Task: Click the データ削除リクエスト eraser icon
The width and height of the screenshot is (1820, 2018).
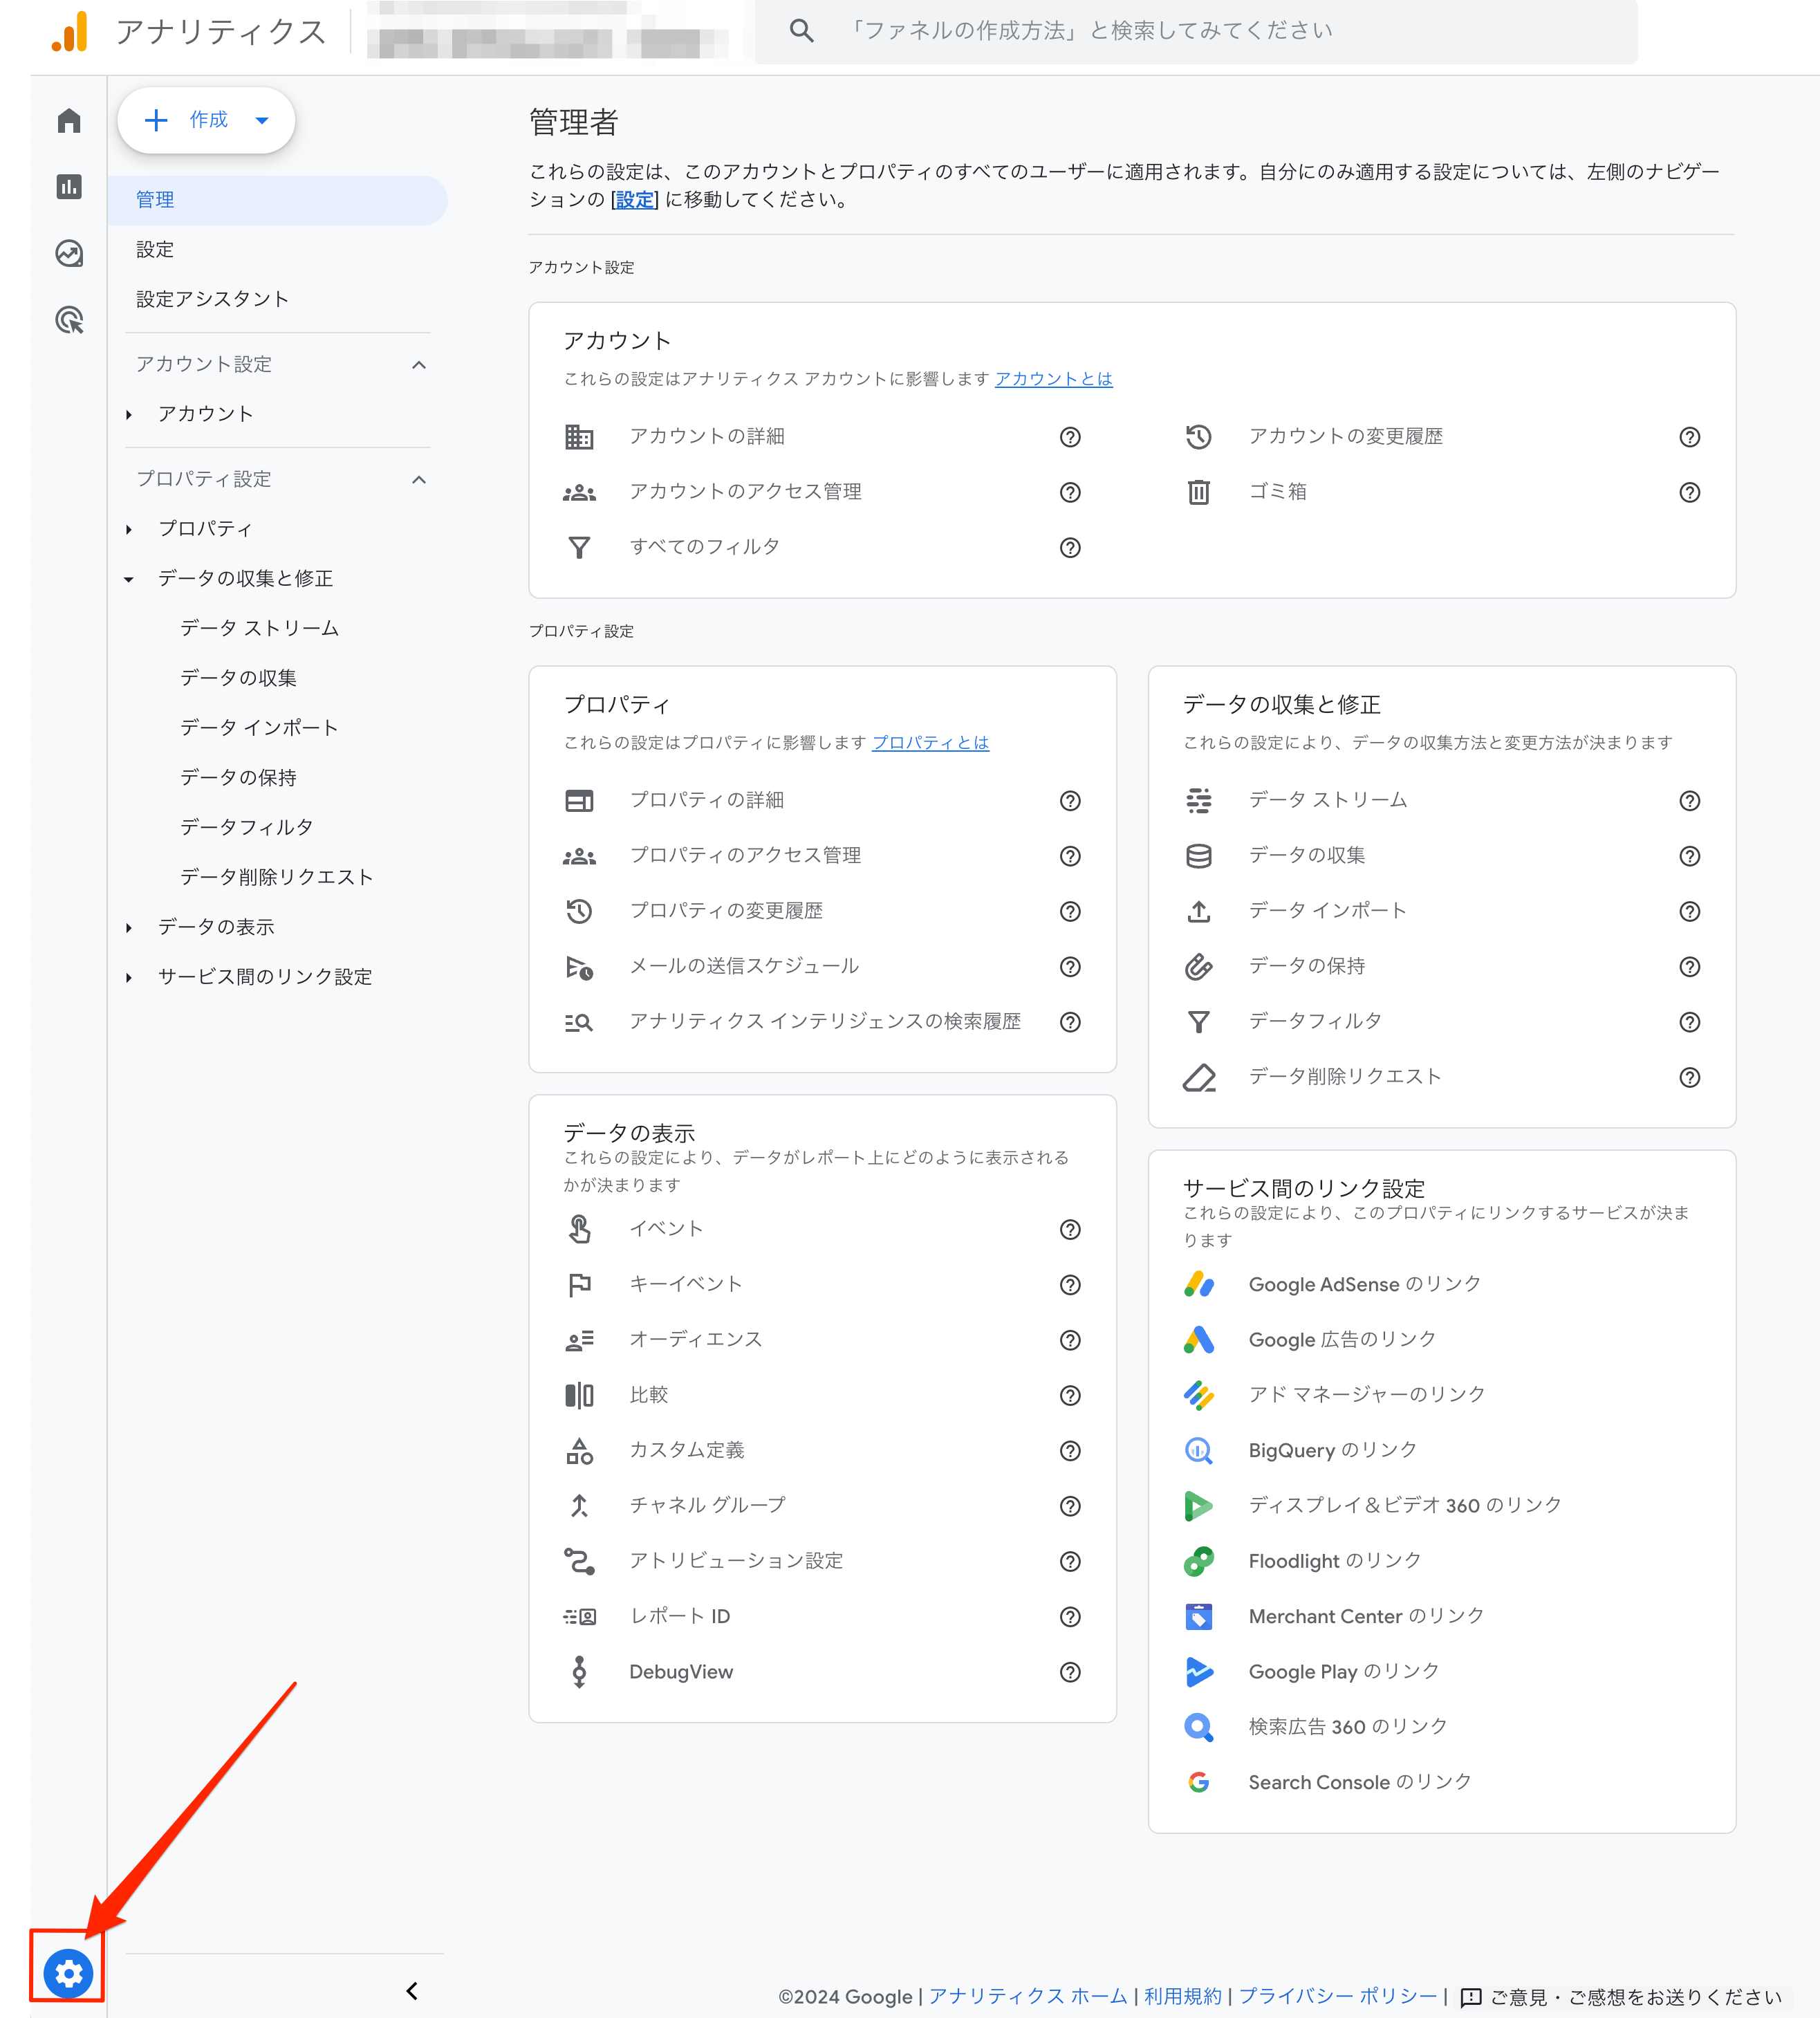Action: click(x=1198, y=1077)
